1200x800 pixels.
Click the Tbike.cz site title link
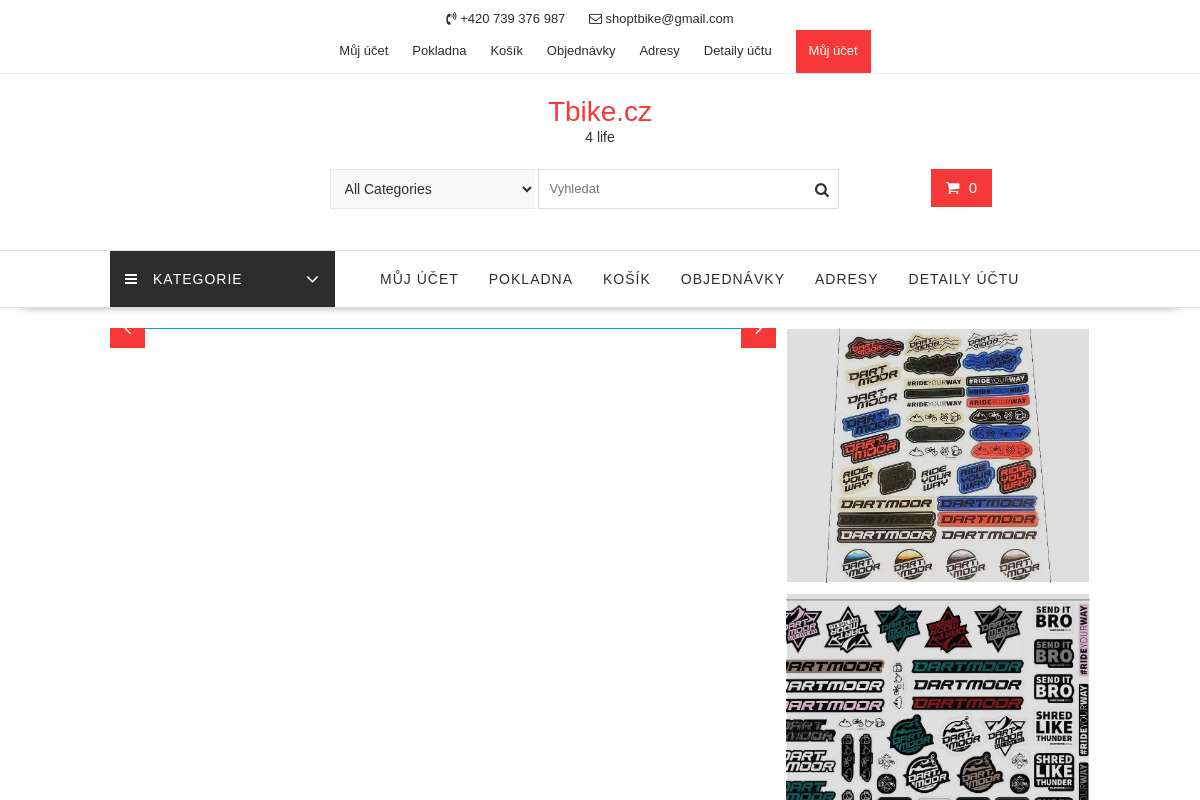[x=600, y=112]
